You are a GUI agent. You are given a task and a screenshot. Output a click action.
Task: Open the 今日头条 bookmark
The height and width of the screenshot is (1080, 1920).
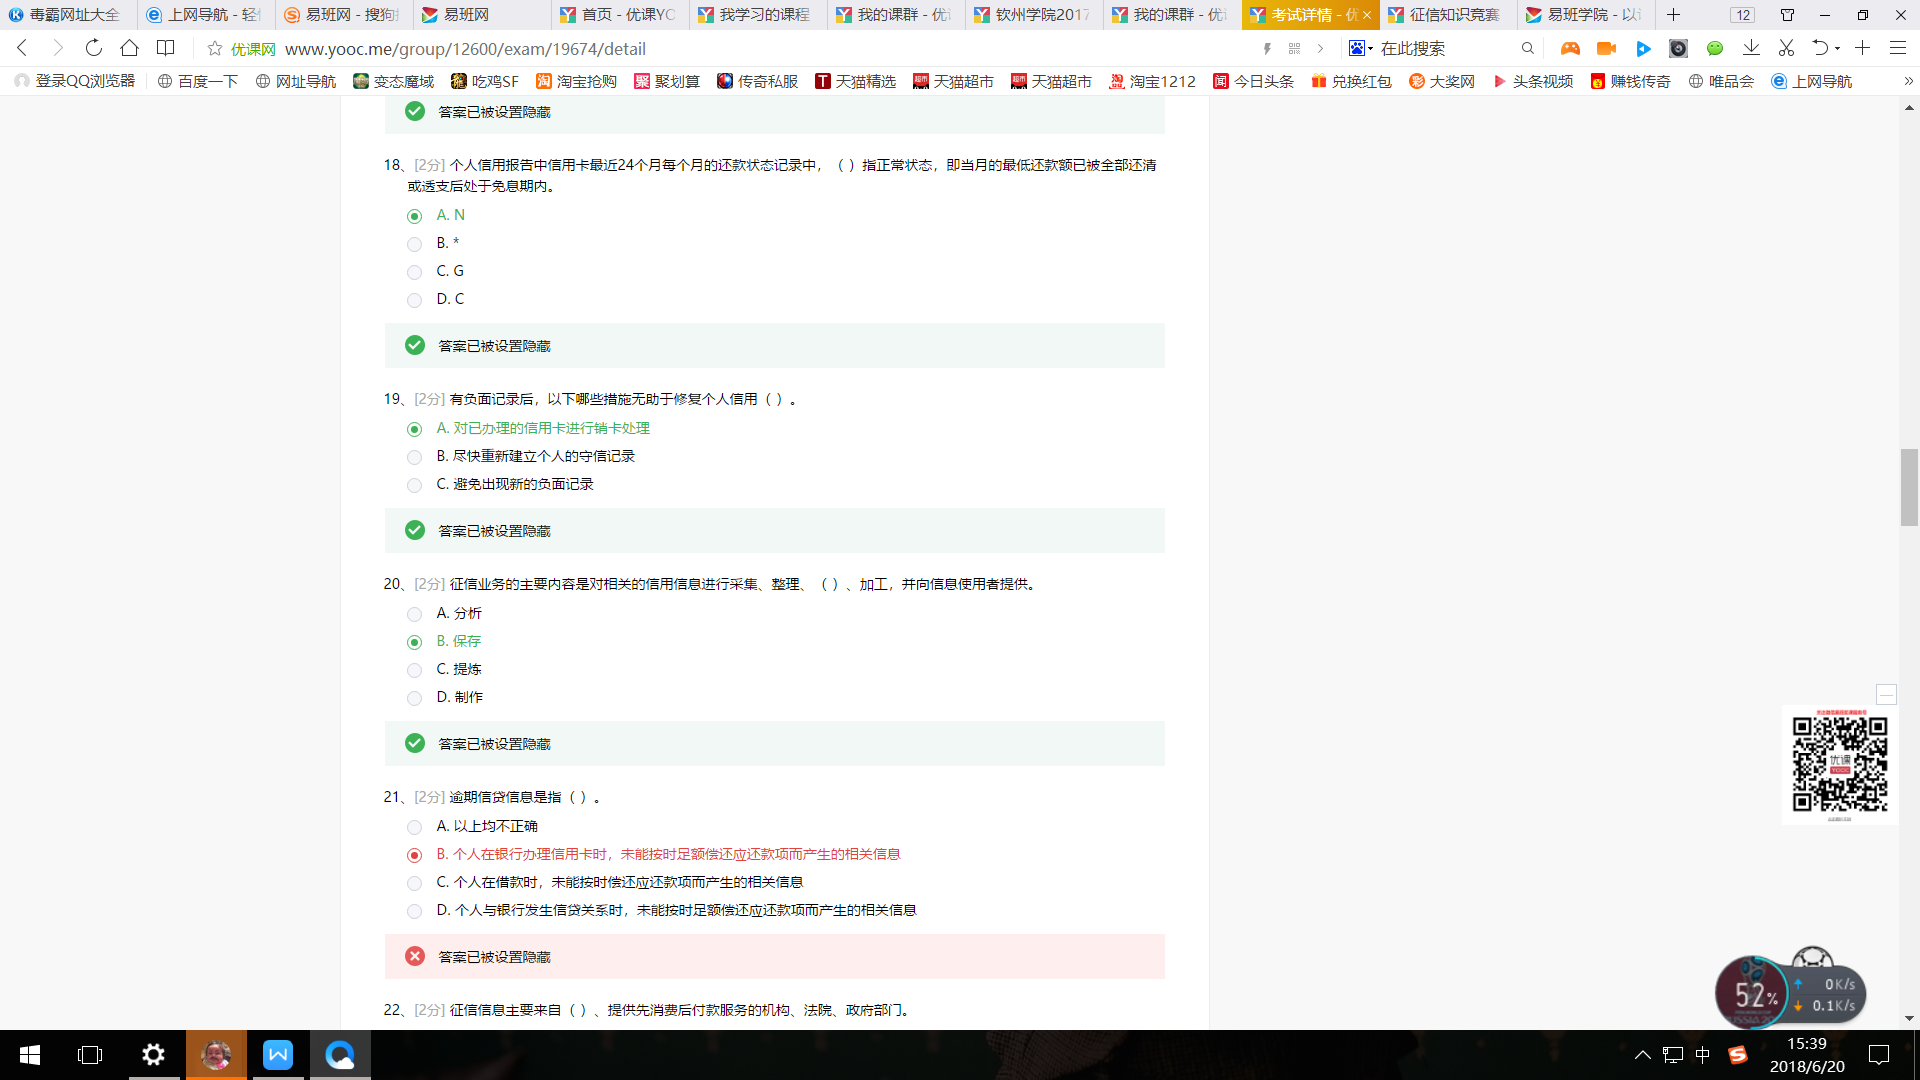click(x=1253, y=81)
